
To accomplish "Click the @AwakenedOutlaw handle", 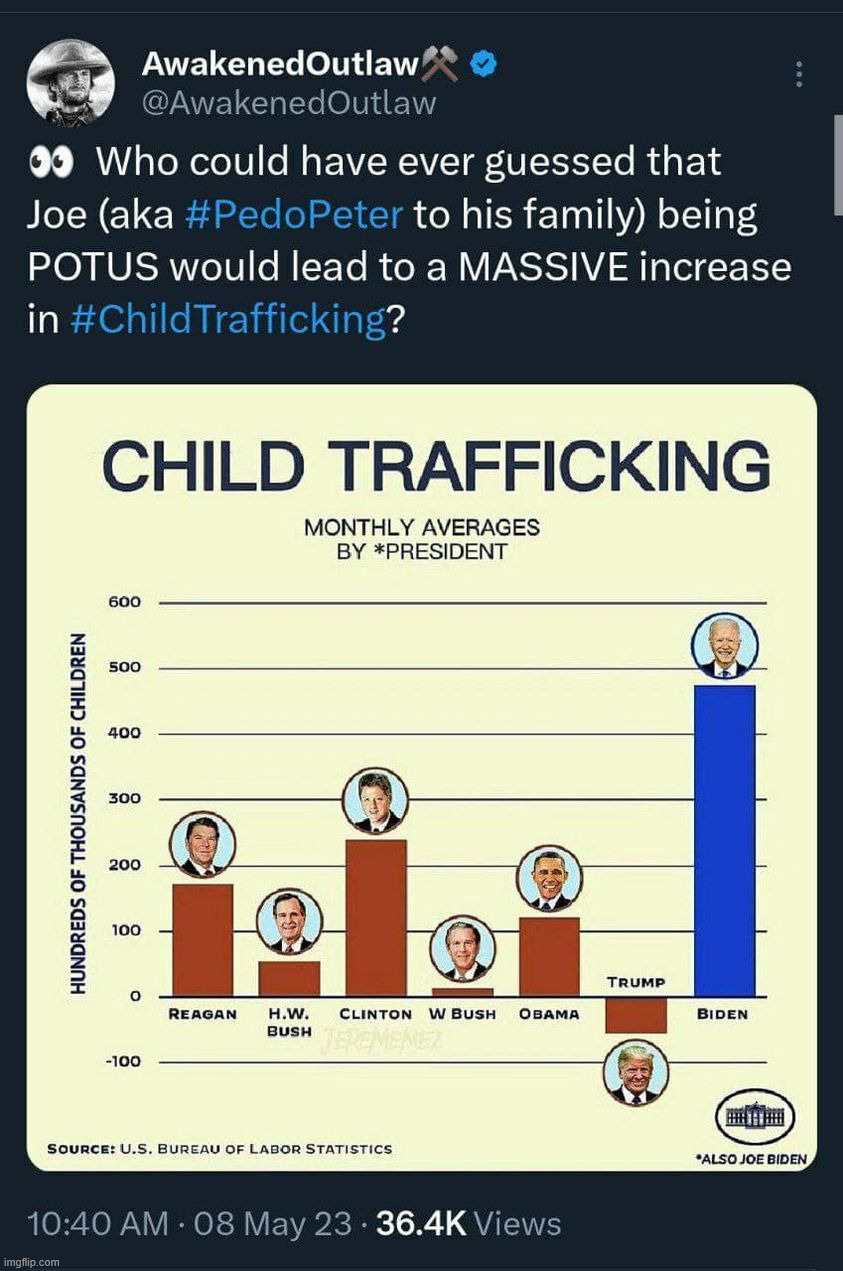I will [x=289, y=103].
